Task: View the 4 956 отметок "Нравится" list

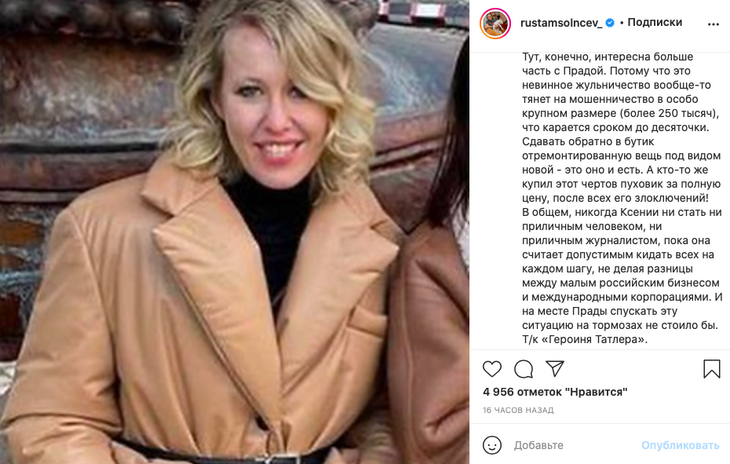Action: 555,392
